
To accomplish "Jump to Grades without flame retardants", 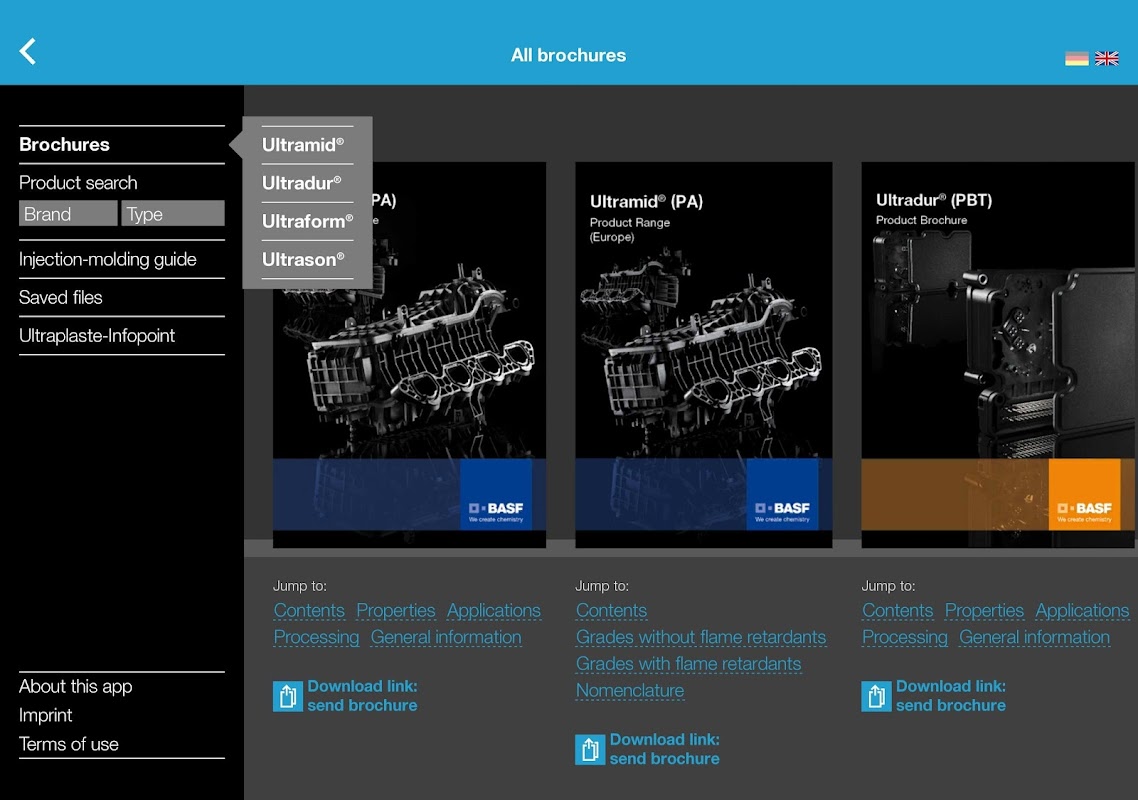I will pyautogui.click(x=701, y=637).
